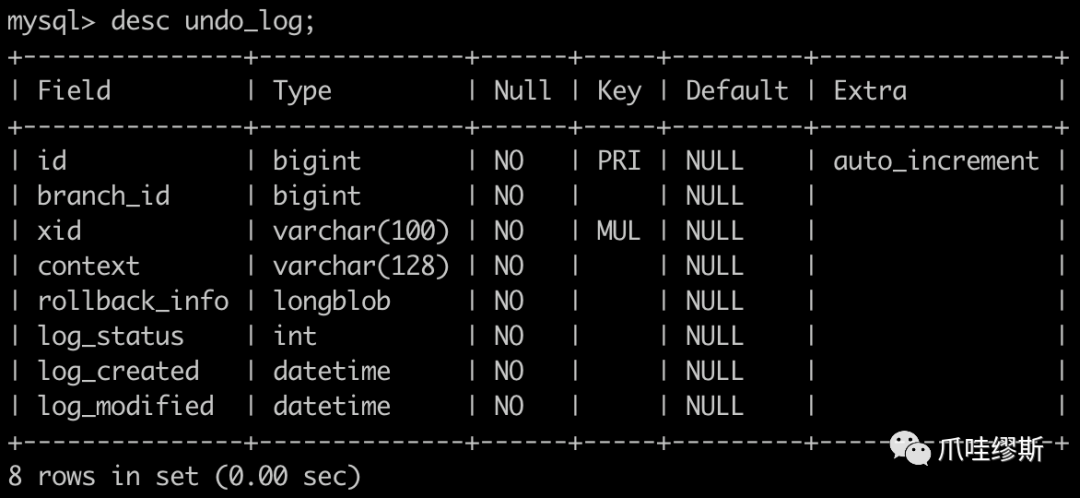Click the 'branch_id' field name
Image resolution: width=1080 pixels, height=498 pixels.
[x=103, y=196]
